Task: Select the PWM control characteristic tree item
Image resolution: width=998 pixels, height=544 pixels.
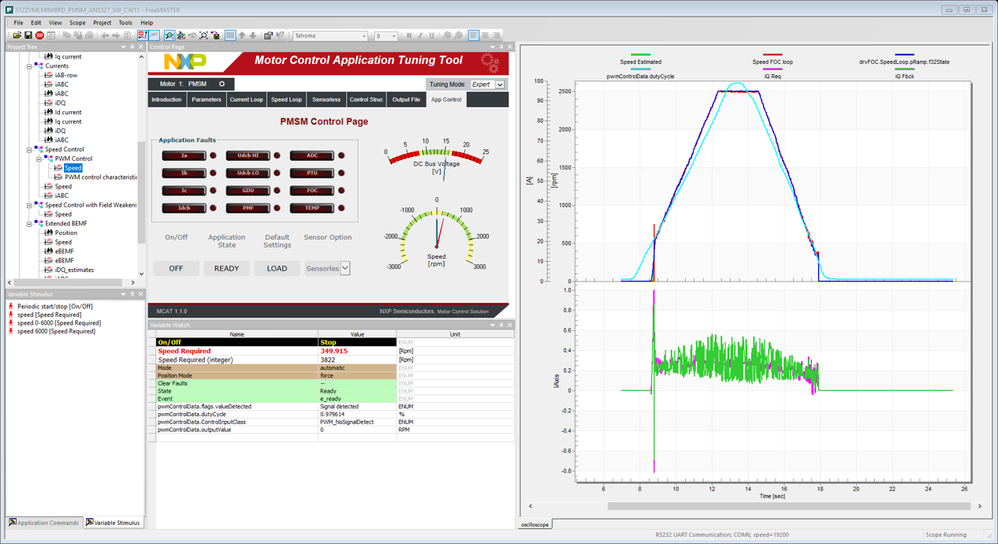Action: [100, 177]
